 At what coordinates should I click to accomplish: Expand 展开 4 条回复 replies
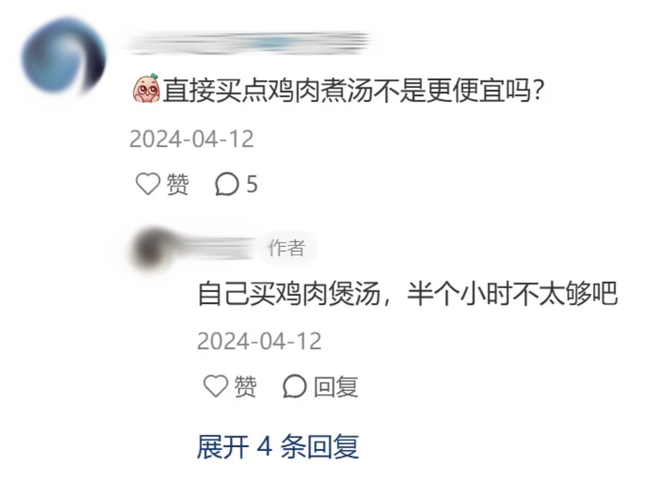click(x=278, y=447)
